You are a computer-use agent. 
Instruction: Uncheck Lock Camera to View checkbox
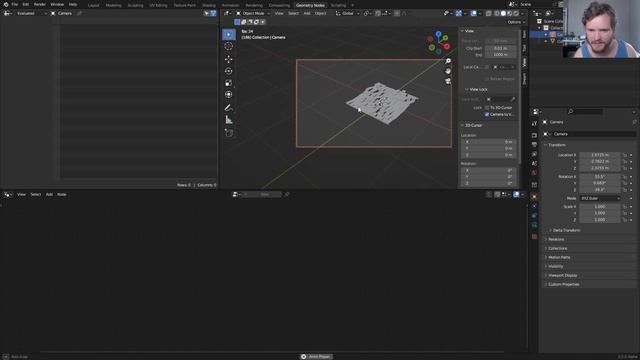point(487,114)
